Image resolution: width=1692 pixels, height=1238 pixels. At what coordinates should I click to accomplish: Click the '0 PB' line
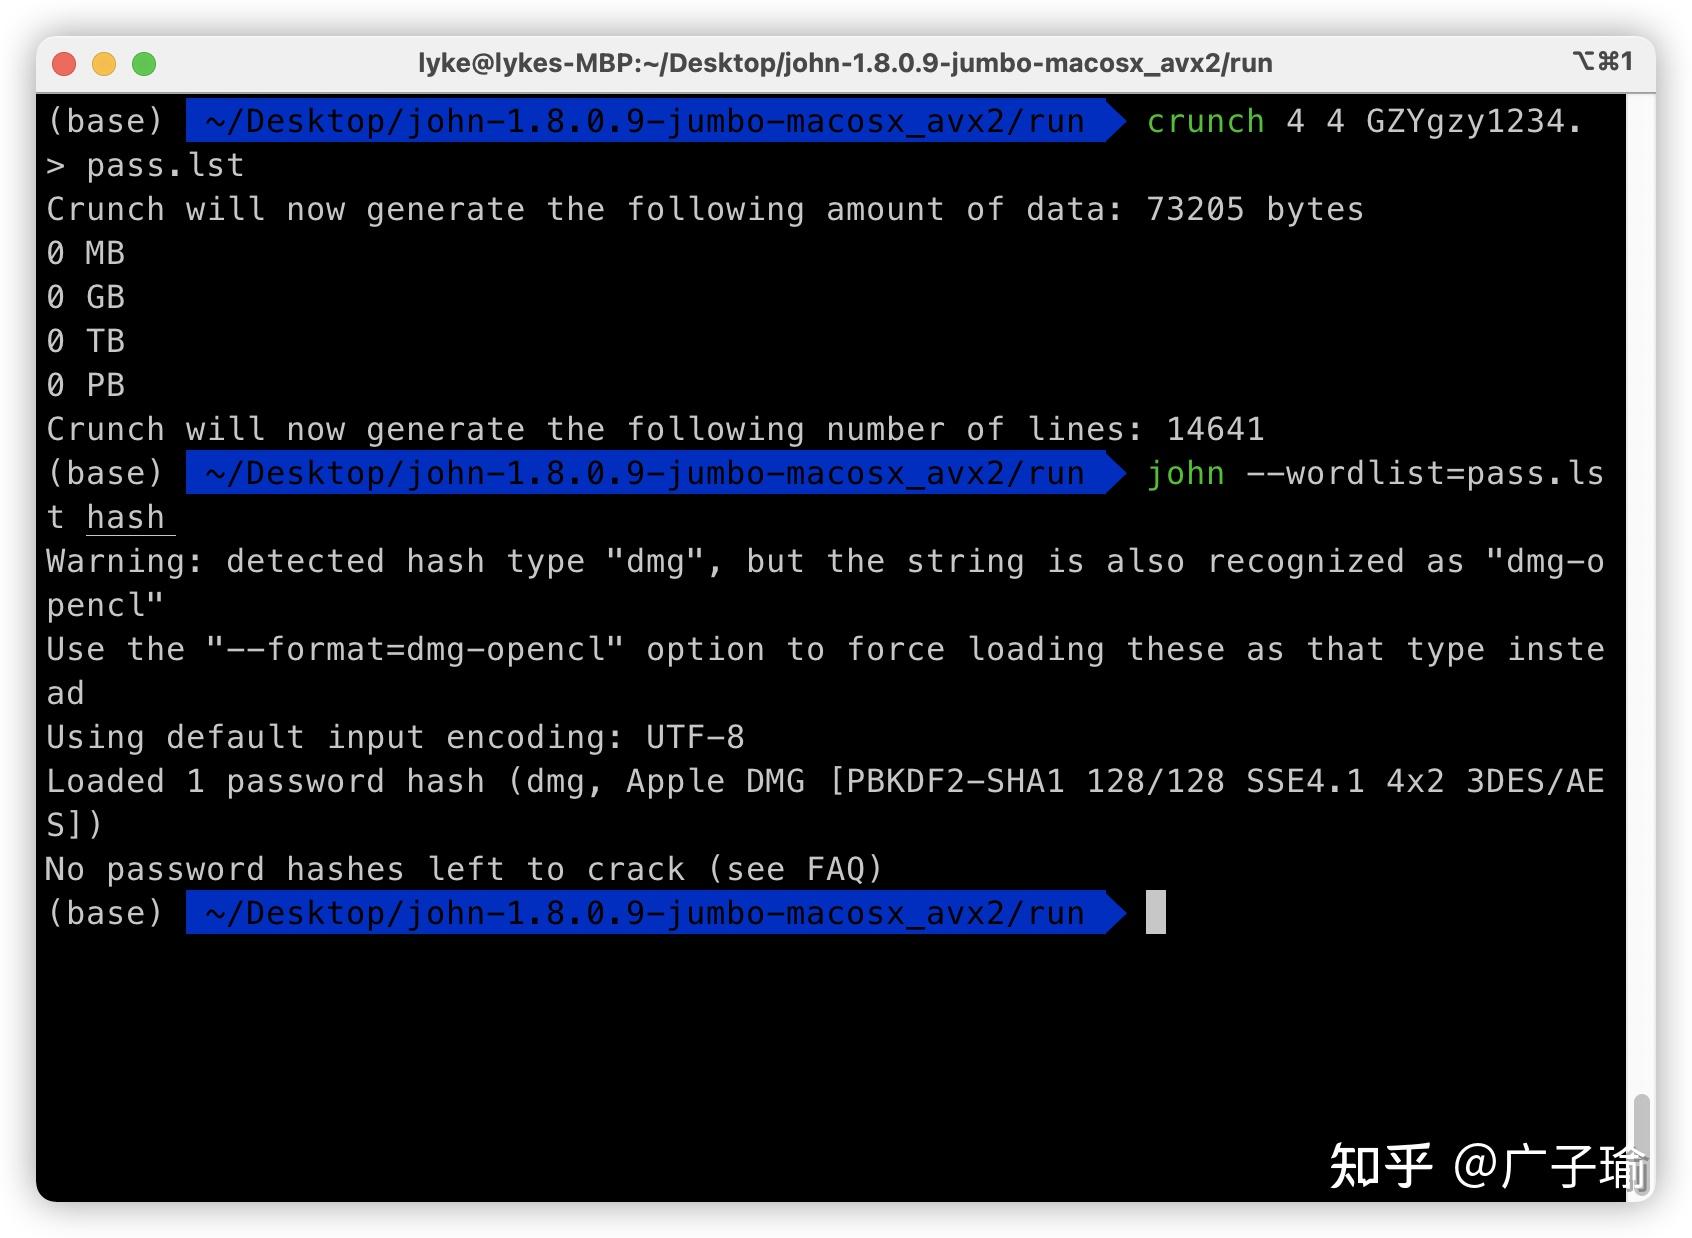[x=85, y=385]
